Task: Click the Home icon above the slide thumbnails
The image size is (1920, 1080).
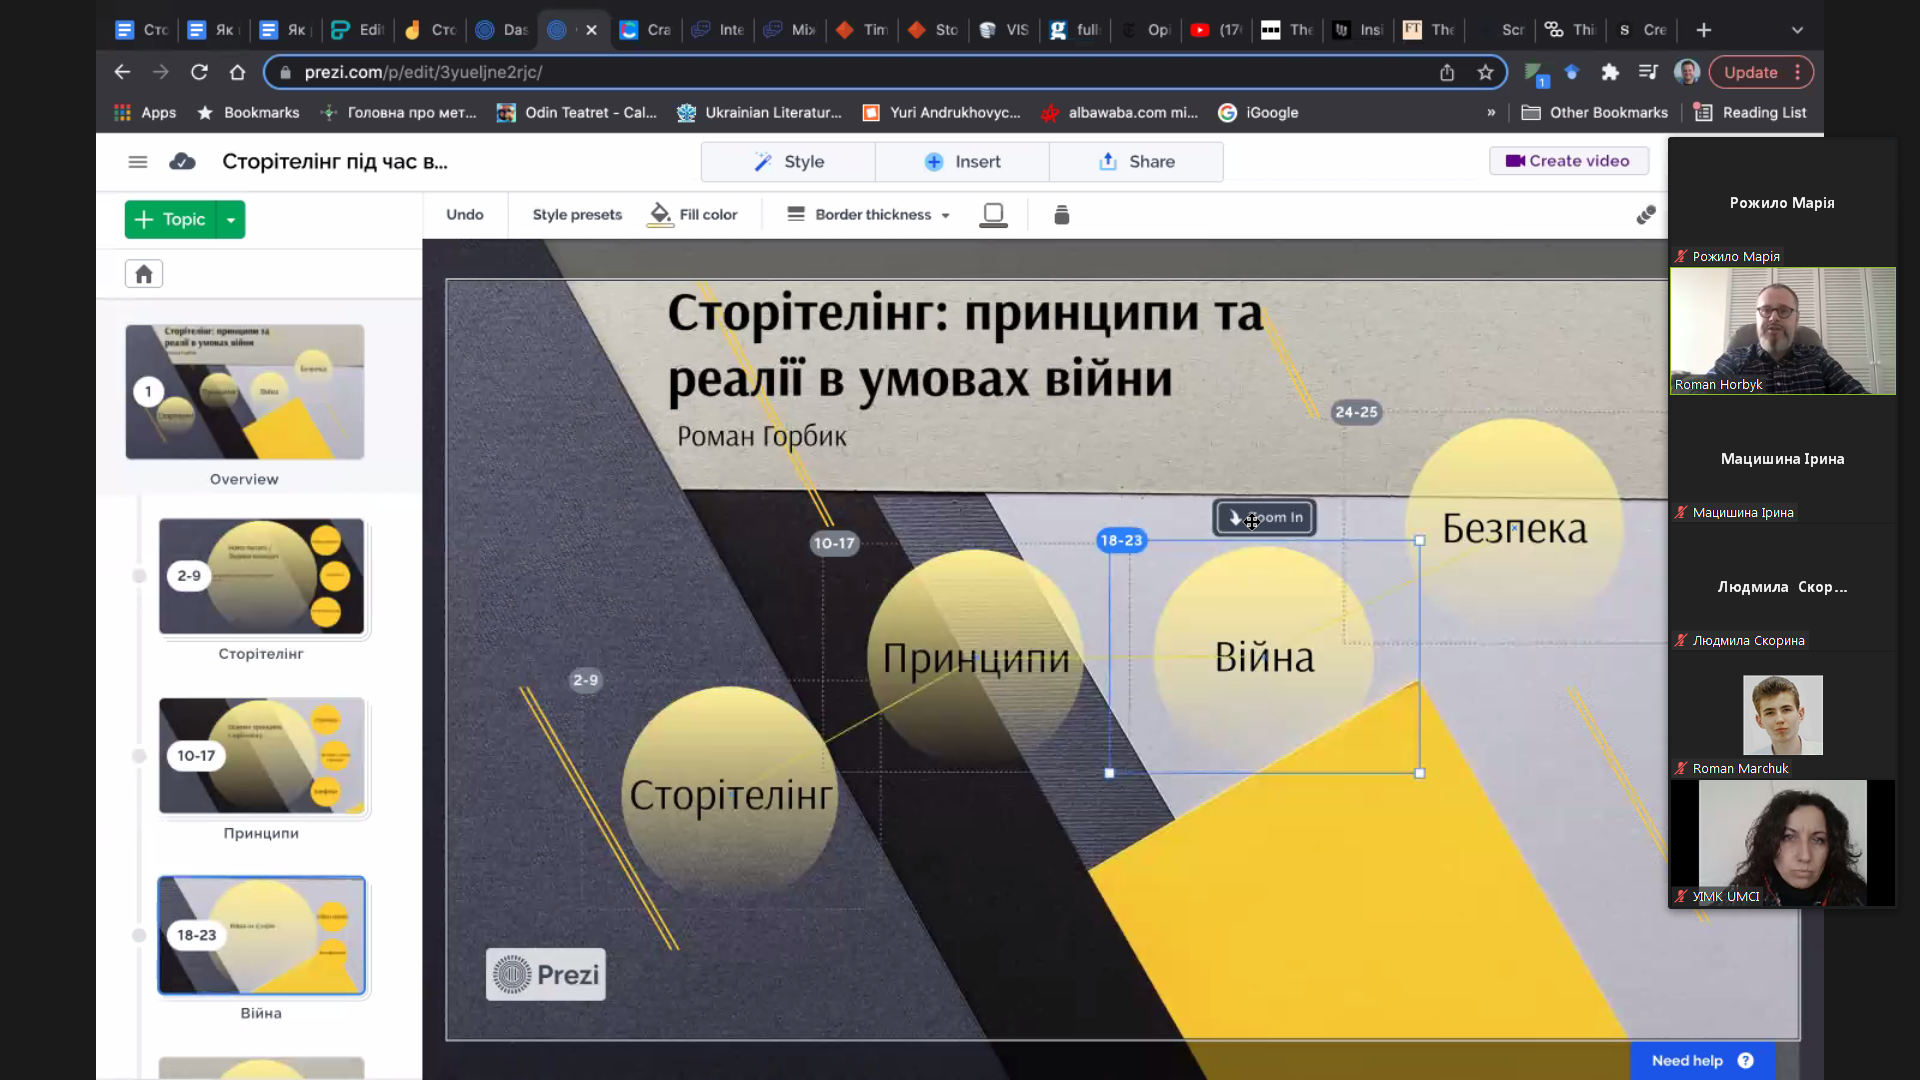Action: pyautogui.click(x=143, y=273)
